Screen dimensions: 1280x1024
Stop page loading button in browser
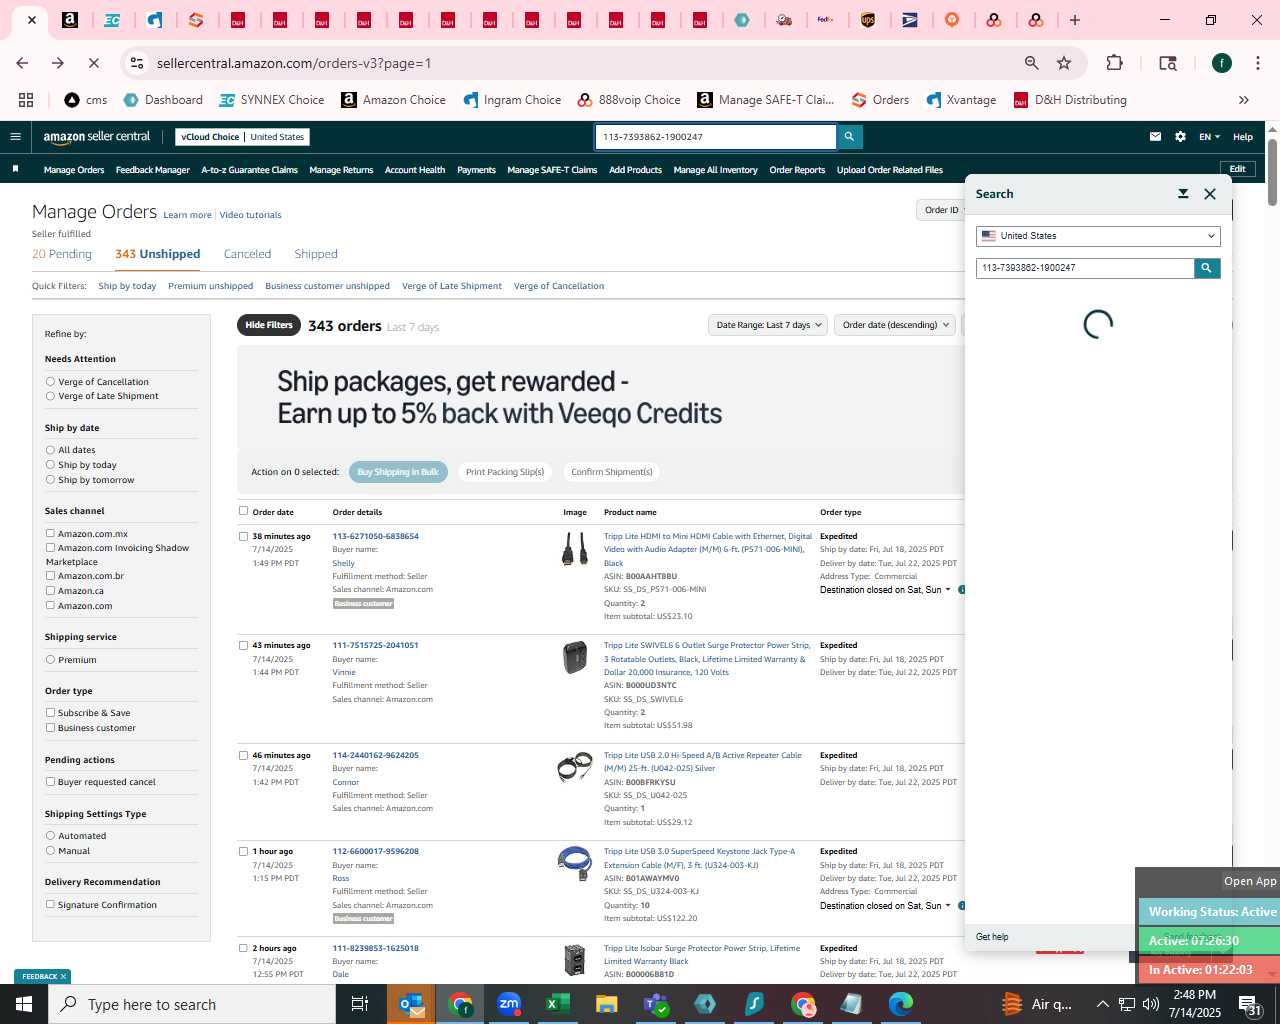93,63
